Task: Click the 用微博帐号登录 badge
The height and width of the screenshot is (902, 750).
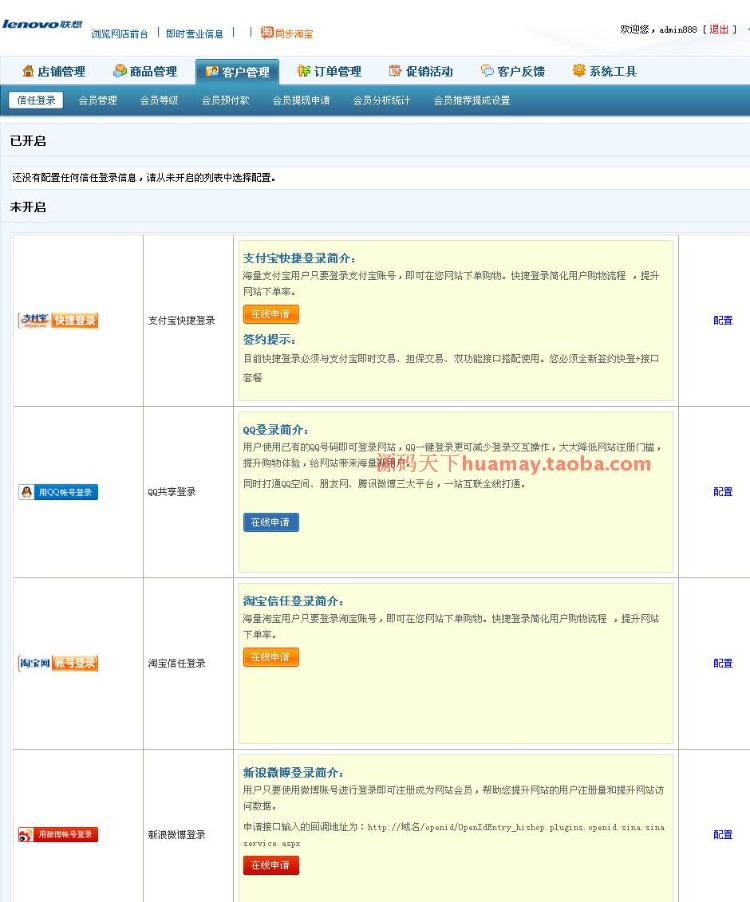Action: pyautogui.click(x=58, y=835)
